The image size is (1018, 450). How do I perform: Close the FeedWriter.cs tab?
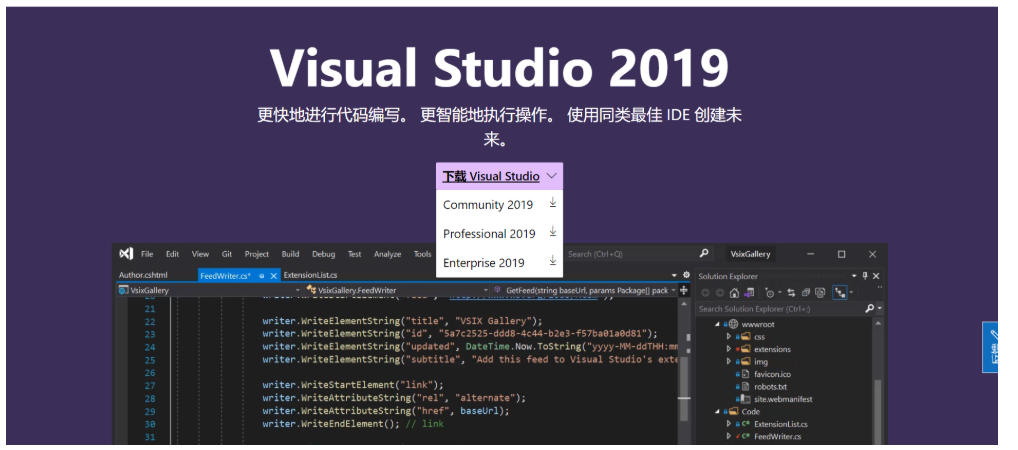coord(273,276)
